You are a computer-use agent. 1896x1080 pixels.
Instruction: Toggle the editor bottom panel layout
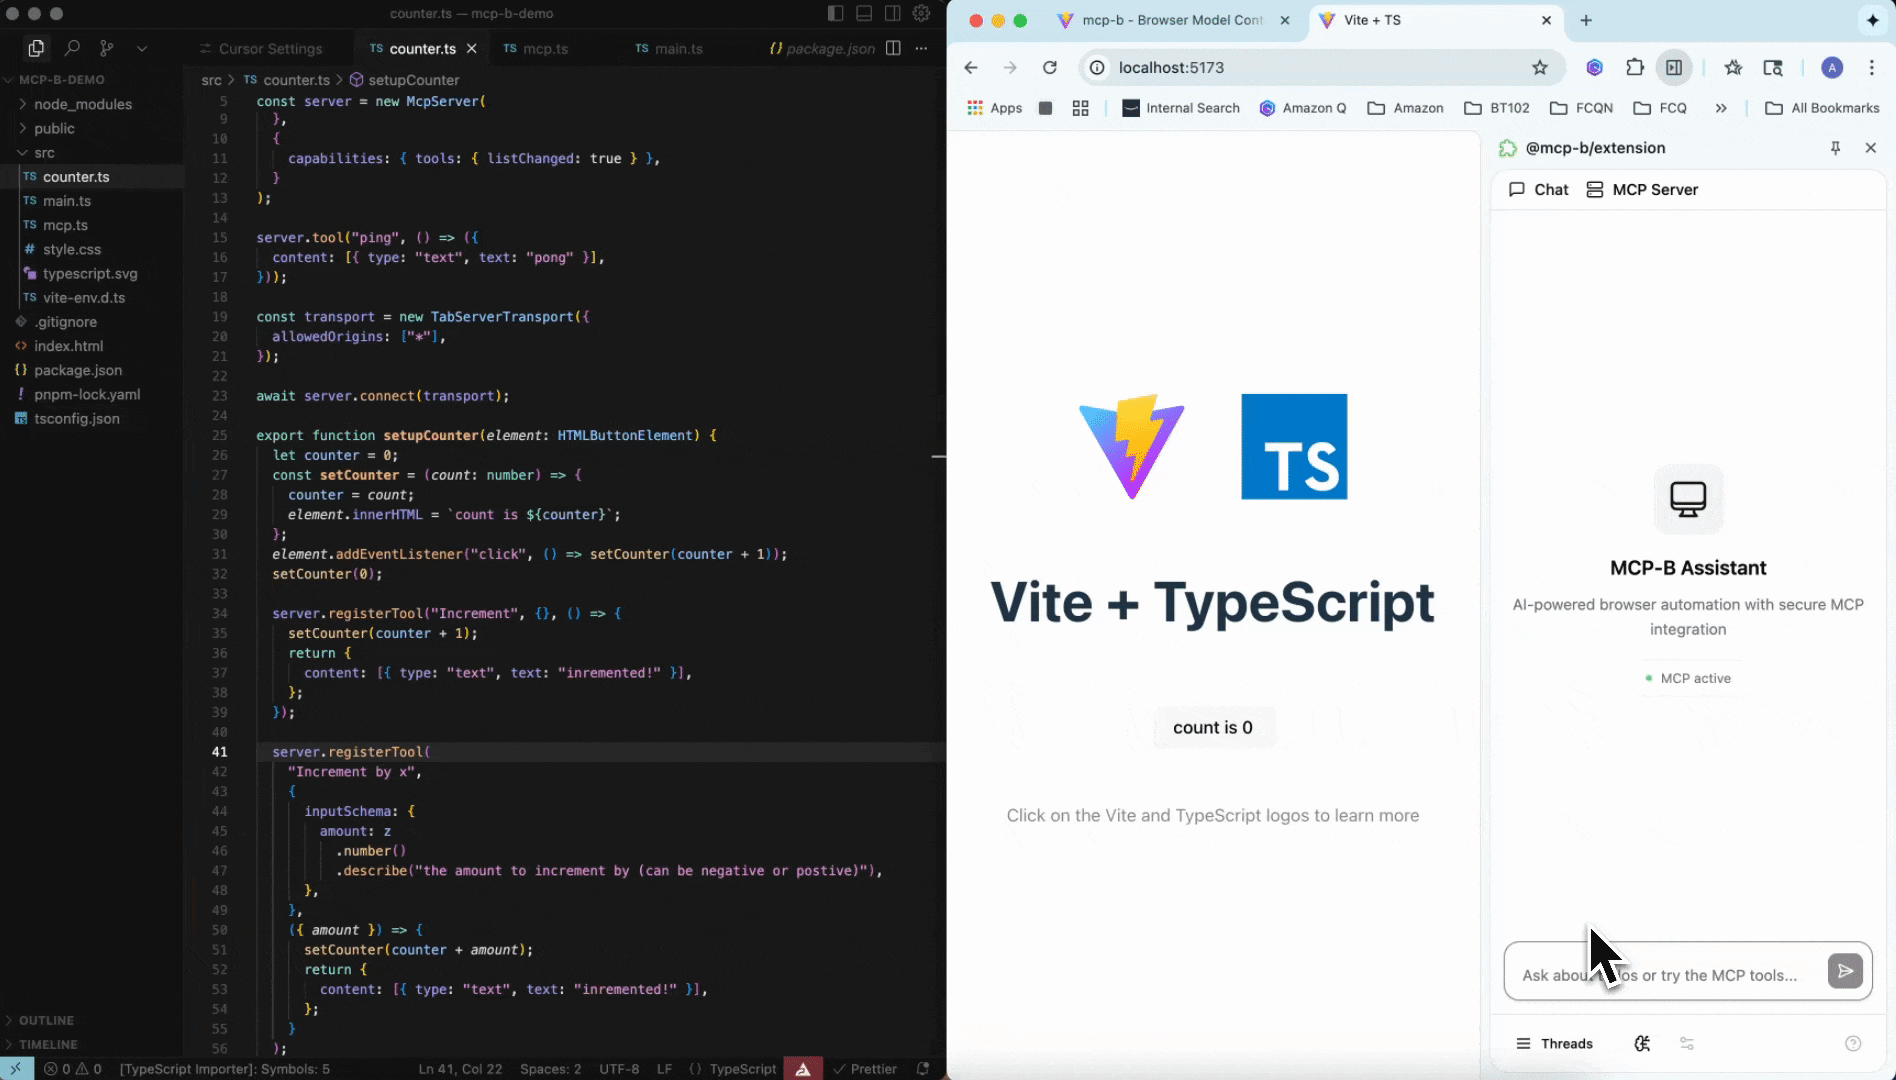[864, 14]
